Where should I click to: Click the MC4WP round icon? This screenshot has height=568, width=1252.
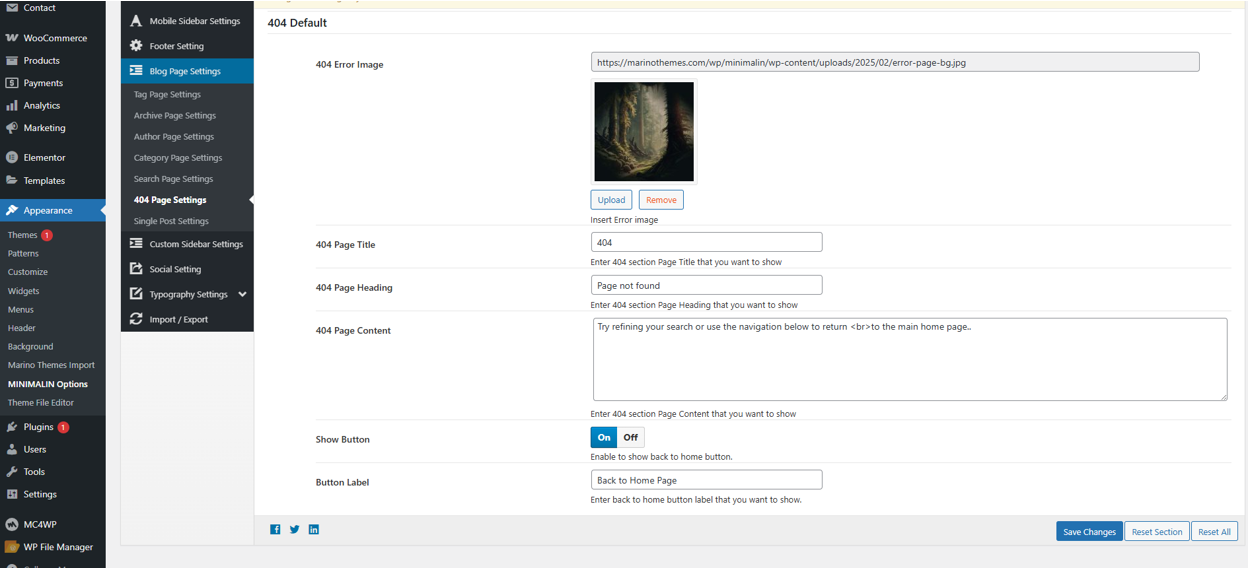click(x=12, y=524)
